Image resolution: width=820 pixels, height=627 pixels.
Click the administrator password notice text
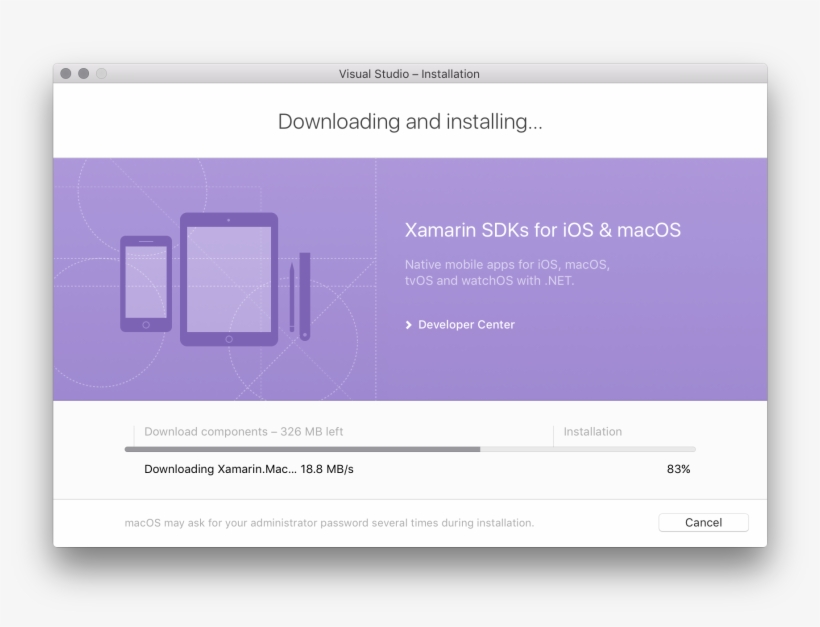tap(329, 523)
